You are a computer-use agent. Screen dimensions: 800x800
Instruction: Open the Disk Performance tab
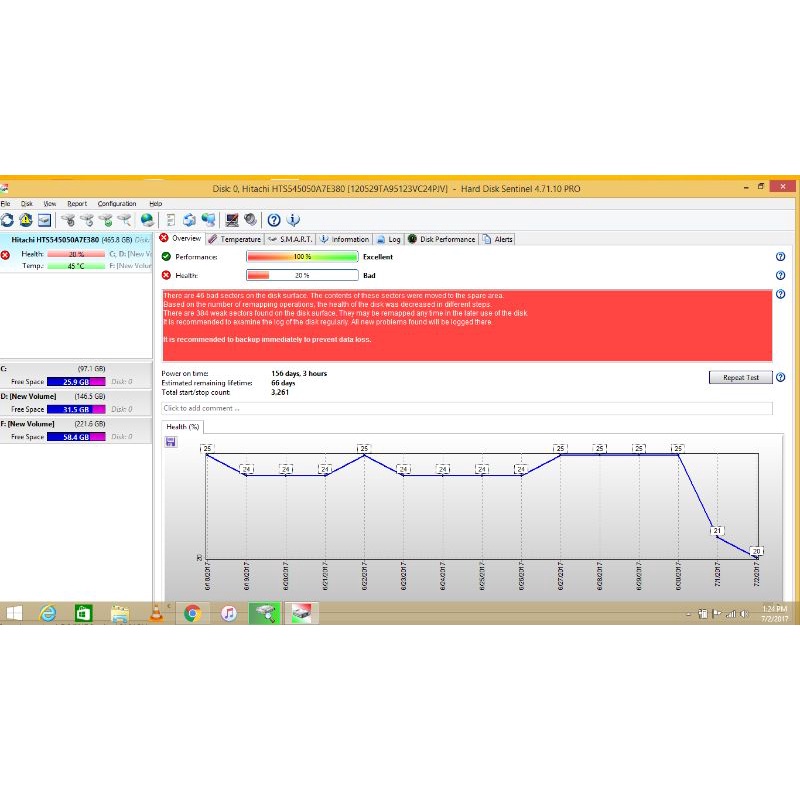tap(441, 239)
